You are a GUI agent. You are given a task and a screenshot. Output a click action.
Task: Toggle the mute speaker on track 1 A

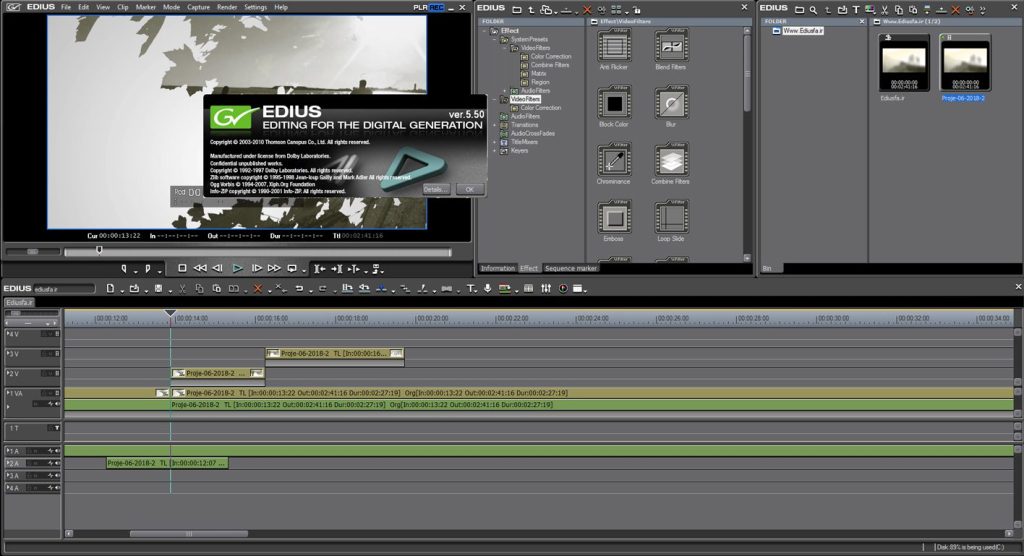click(57, 451)
